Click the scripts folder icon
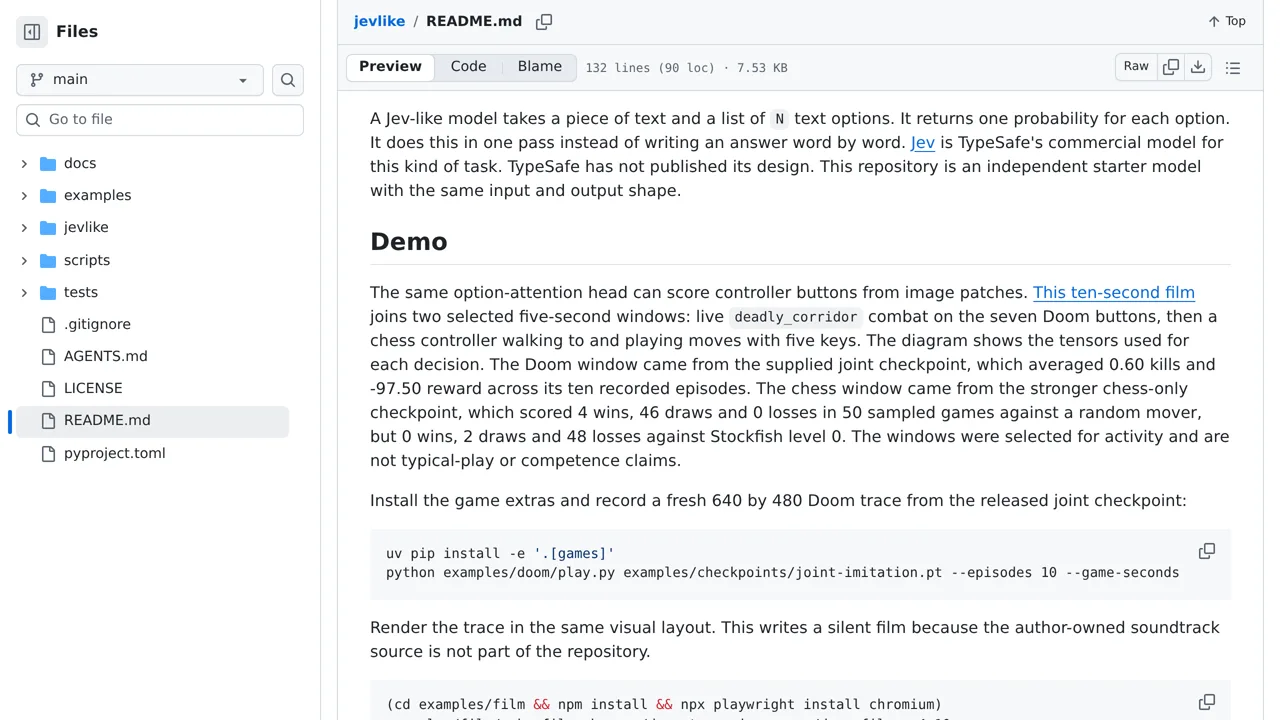This screenshot has width=1280, height=720. click(x=48, y=260)
